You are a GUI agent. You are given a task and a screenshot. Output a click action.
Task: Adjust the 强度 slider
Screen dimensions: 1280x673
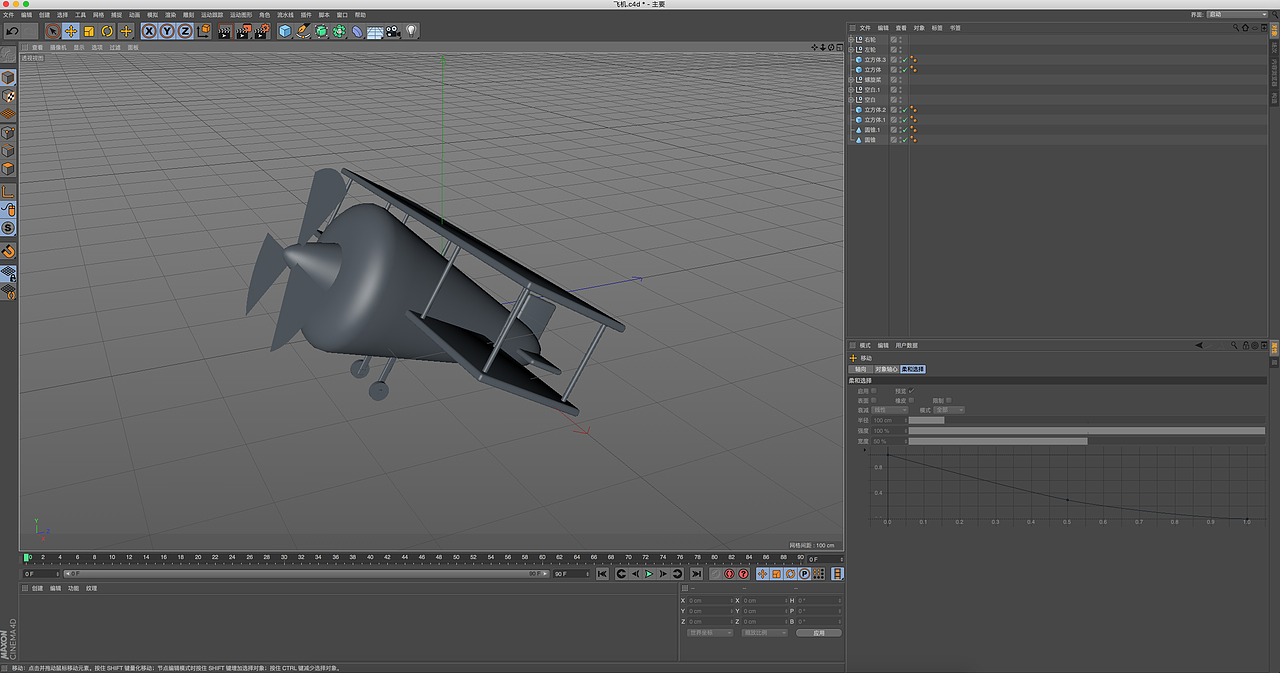coord(1086,431)
